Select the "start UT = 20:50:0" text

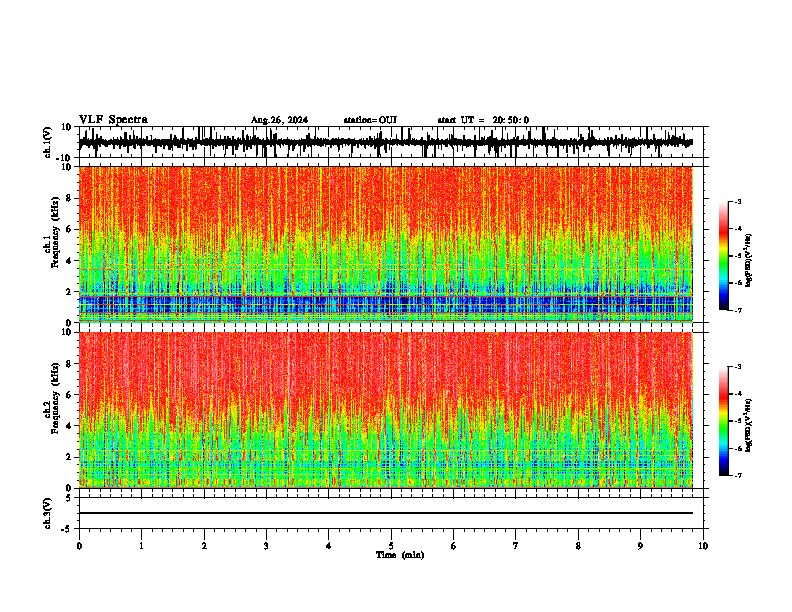click(x=483, y=120)
